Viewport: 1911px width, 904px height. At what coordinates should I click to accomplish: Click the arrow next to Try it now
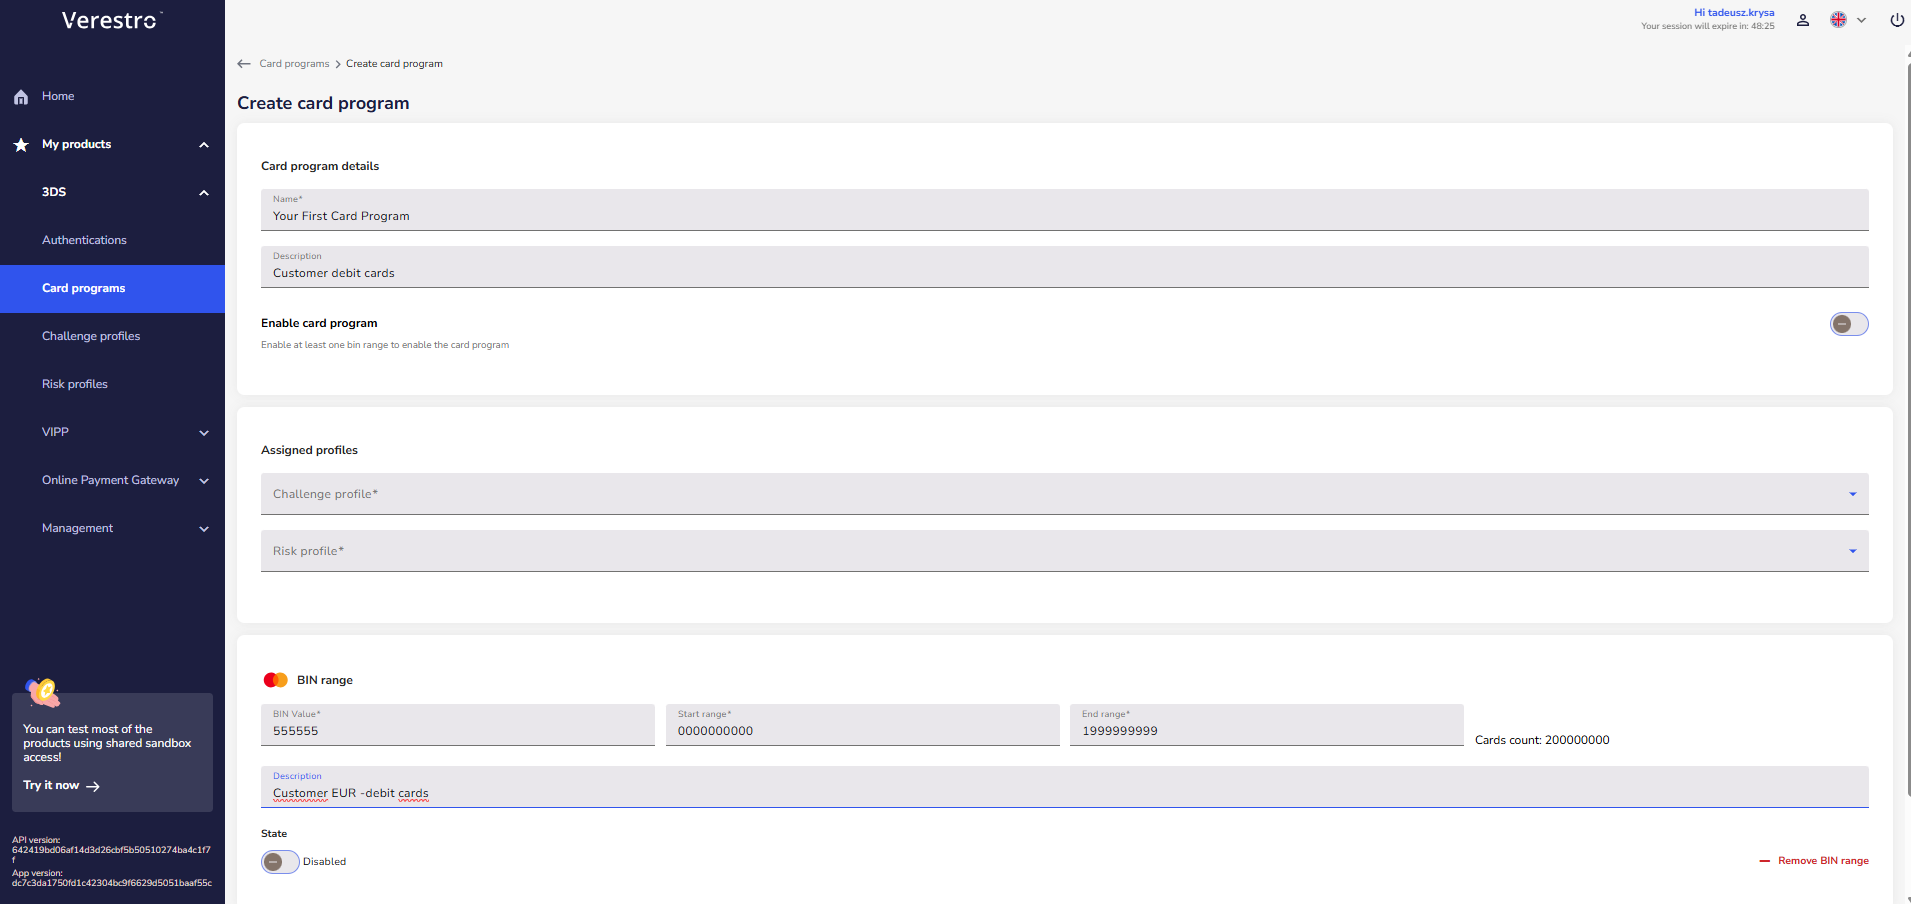[x=93, y=787]
